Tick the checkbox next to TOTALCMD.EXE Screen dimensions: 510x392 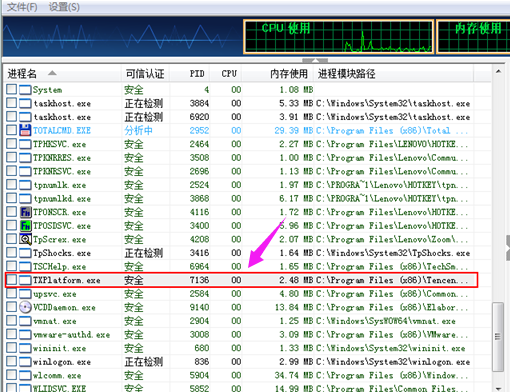pyautogui.click(x=11, y=130)
